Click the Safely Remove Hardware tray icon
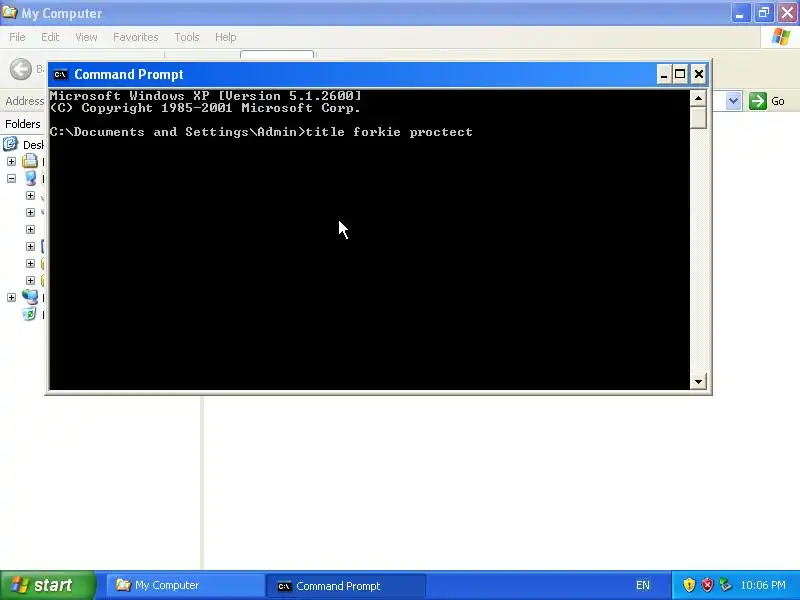Screen dimensions: 800x600 click(x=725, y=585)
